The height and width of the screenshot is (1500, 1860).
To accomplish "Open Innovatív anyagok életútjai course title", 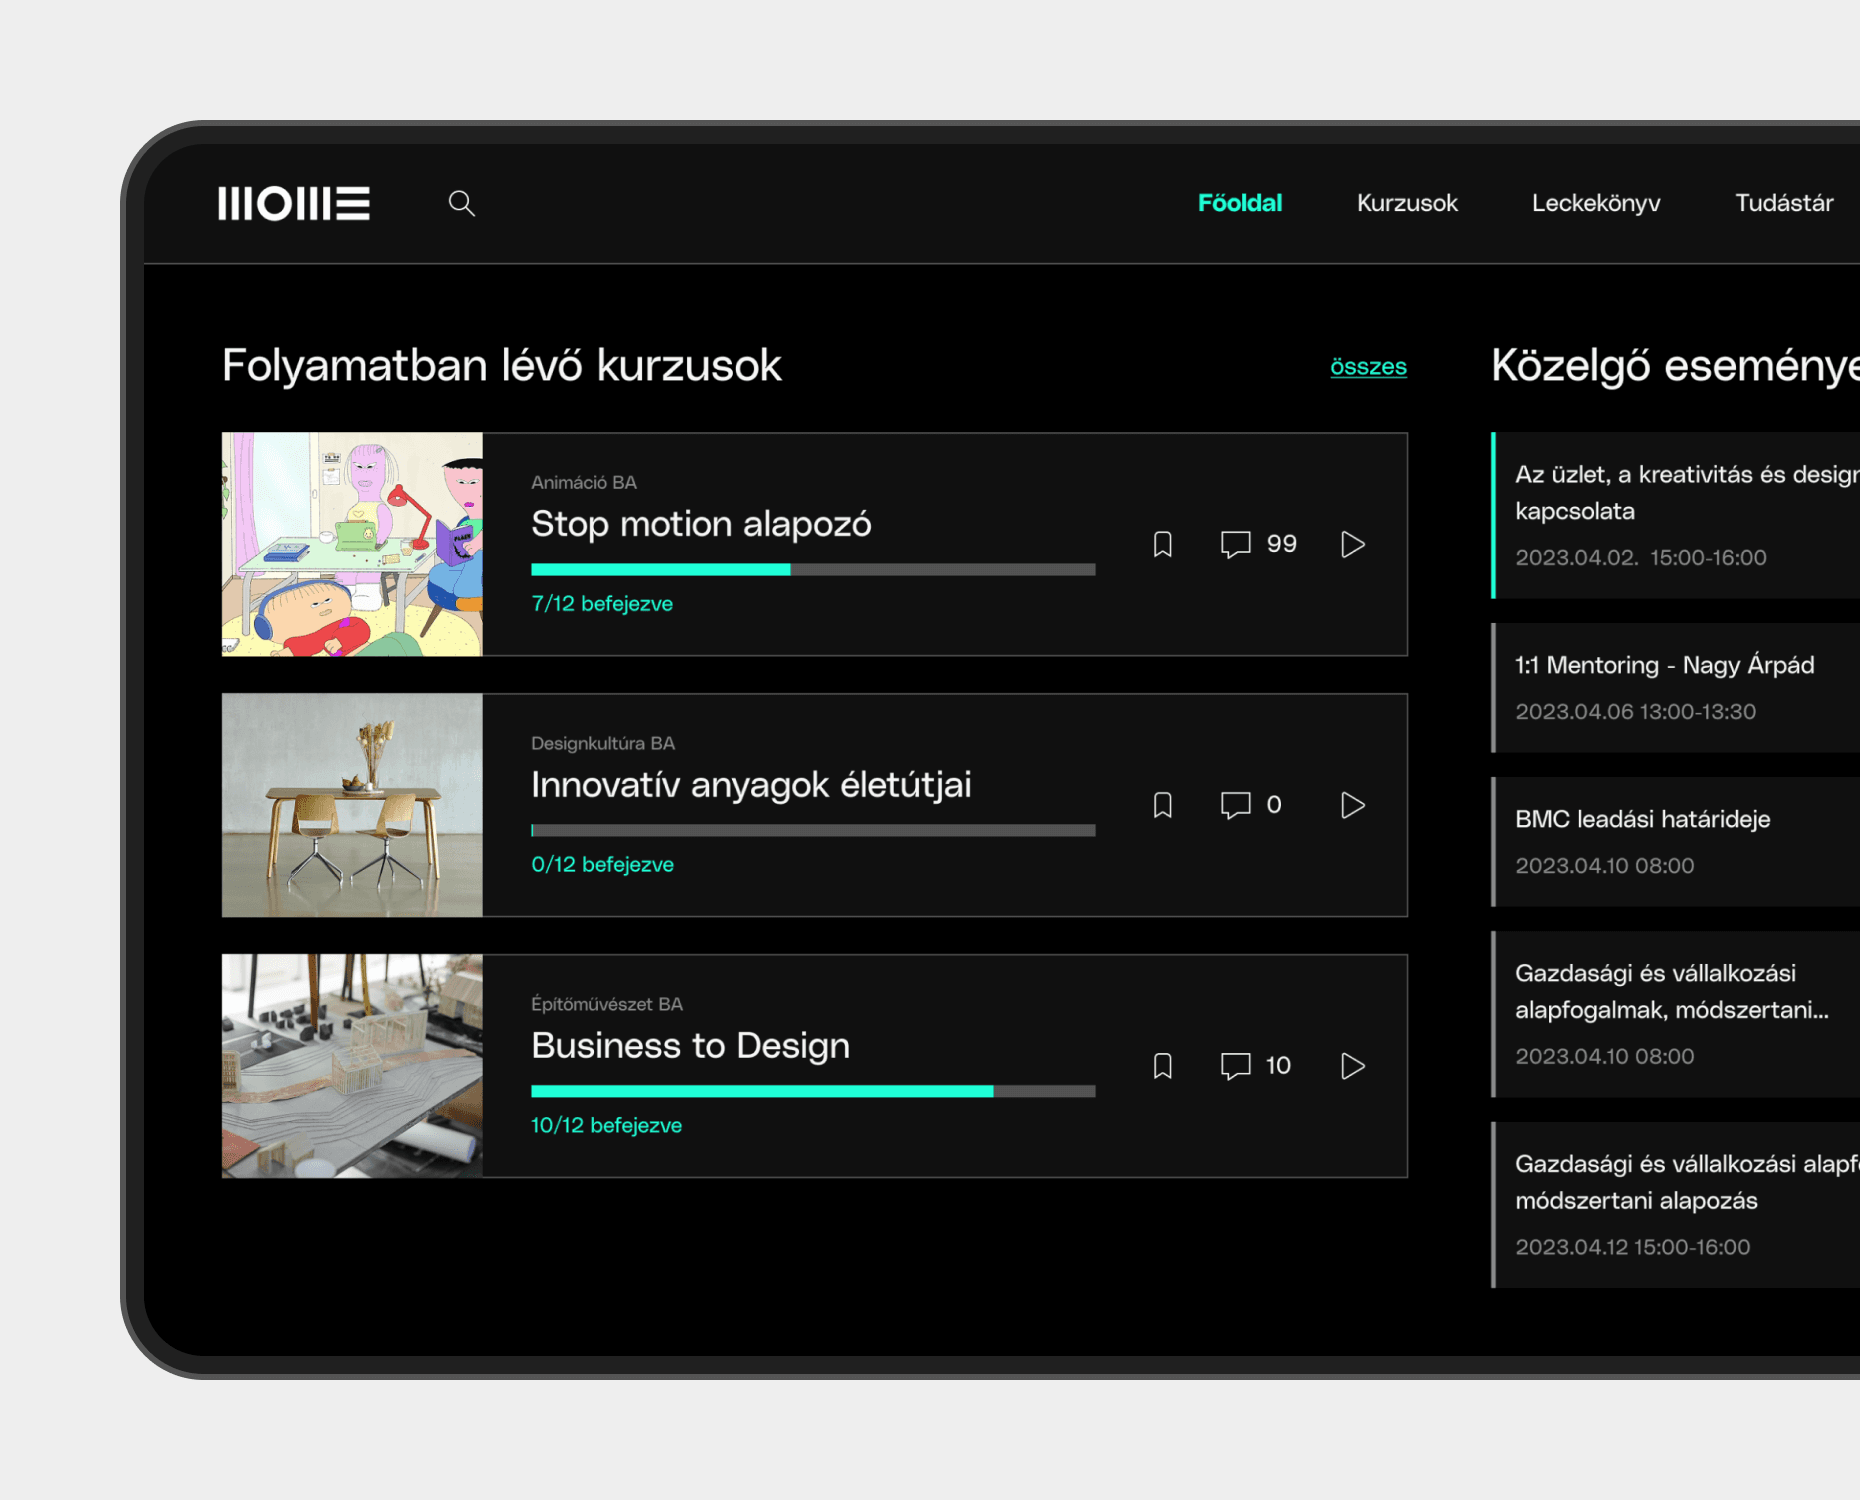I will coord(751,785).
